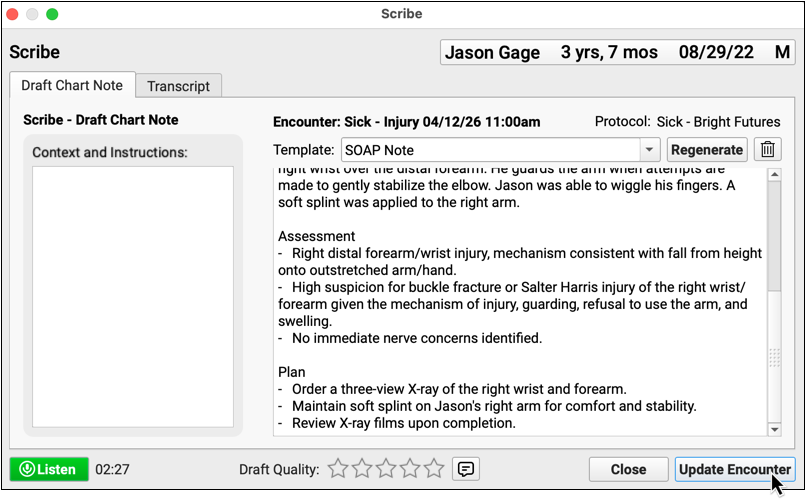Start recording with the Listen button
This screenshot has height=502, width=805.
pos(49,469)
